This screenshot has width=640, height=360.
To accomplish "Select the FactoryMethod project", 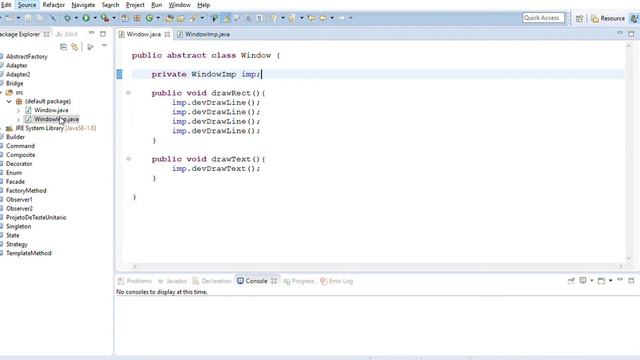I will [x=26, y=191].
